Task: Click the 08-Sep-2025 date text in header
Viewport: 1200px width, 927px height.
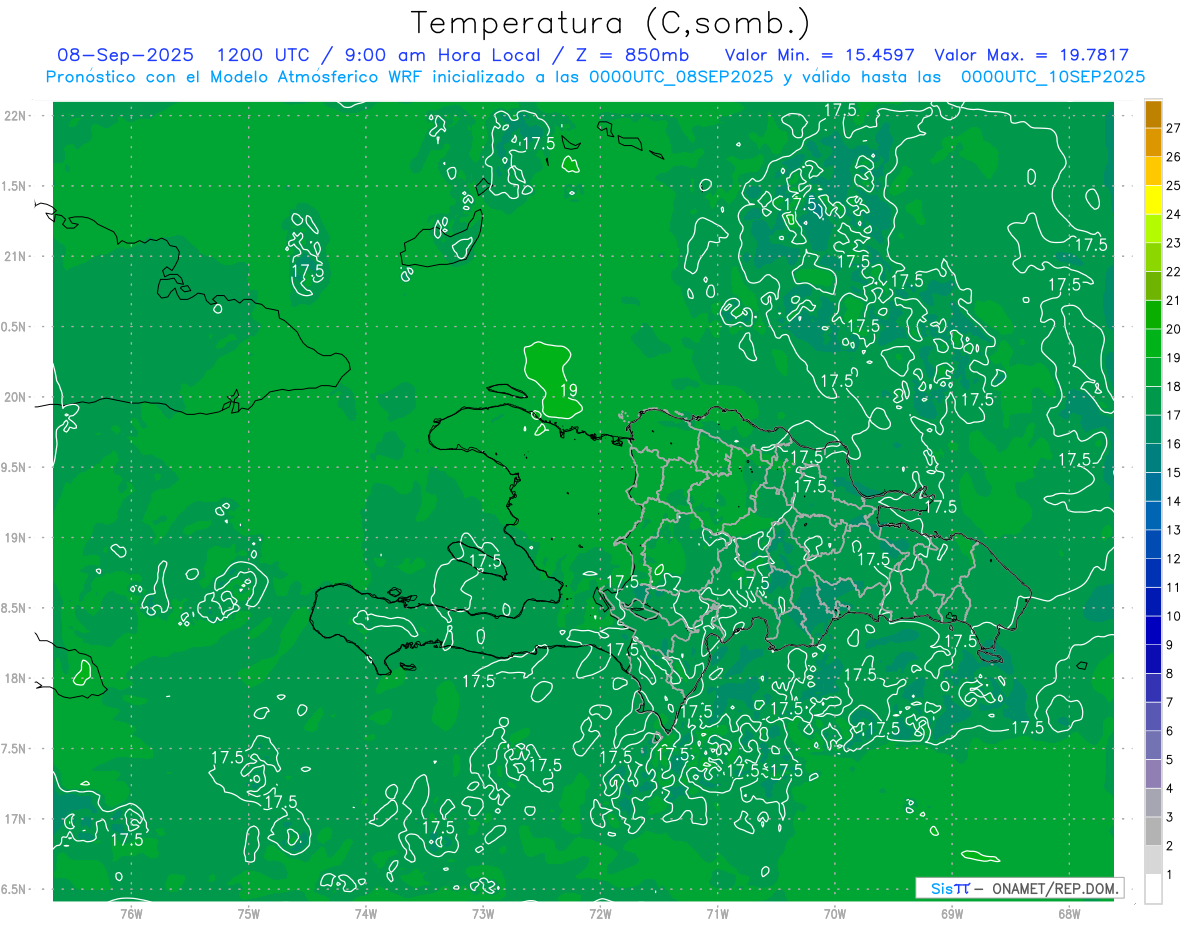Action: (126, 55)
